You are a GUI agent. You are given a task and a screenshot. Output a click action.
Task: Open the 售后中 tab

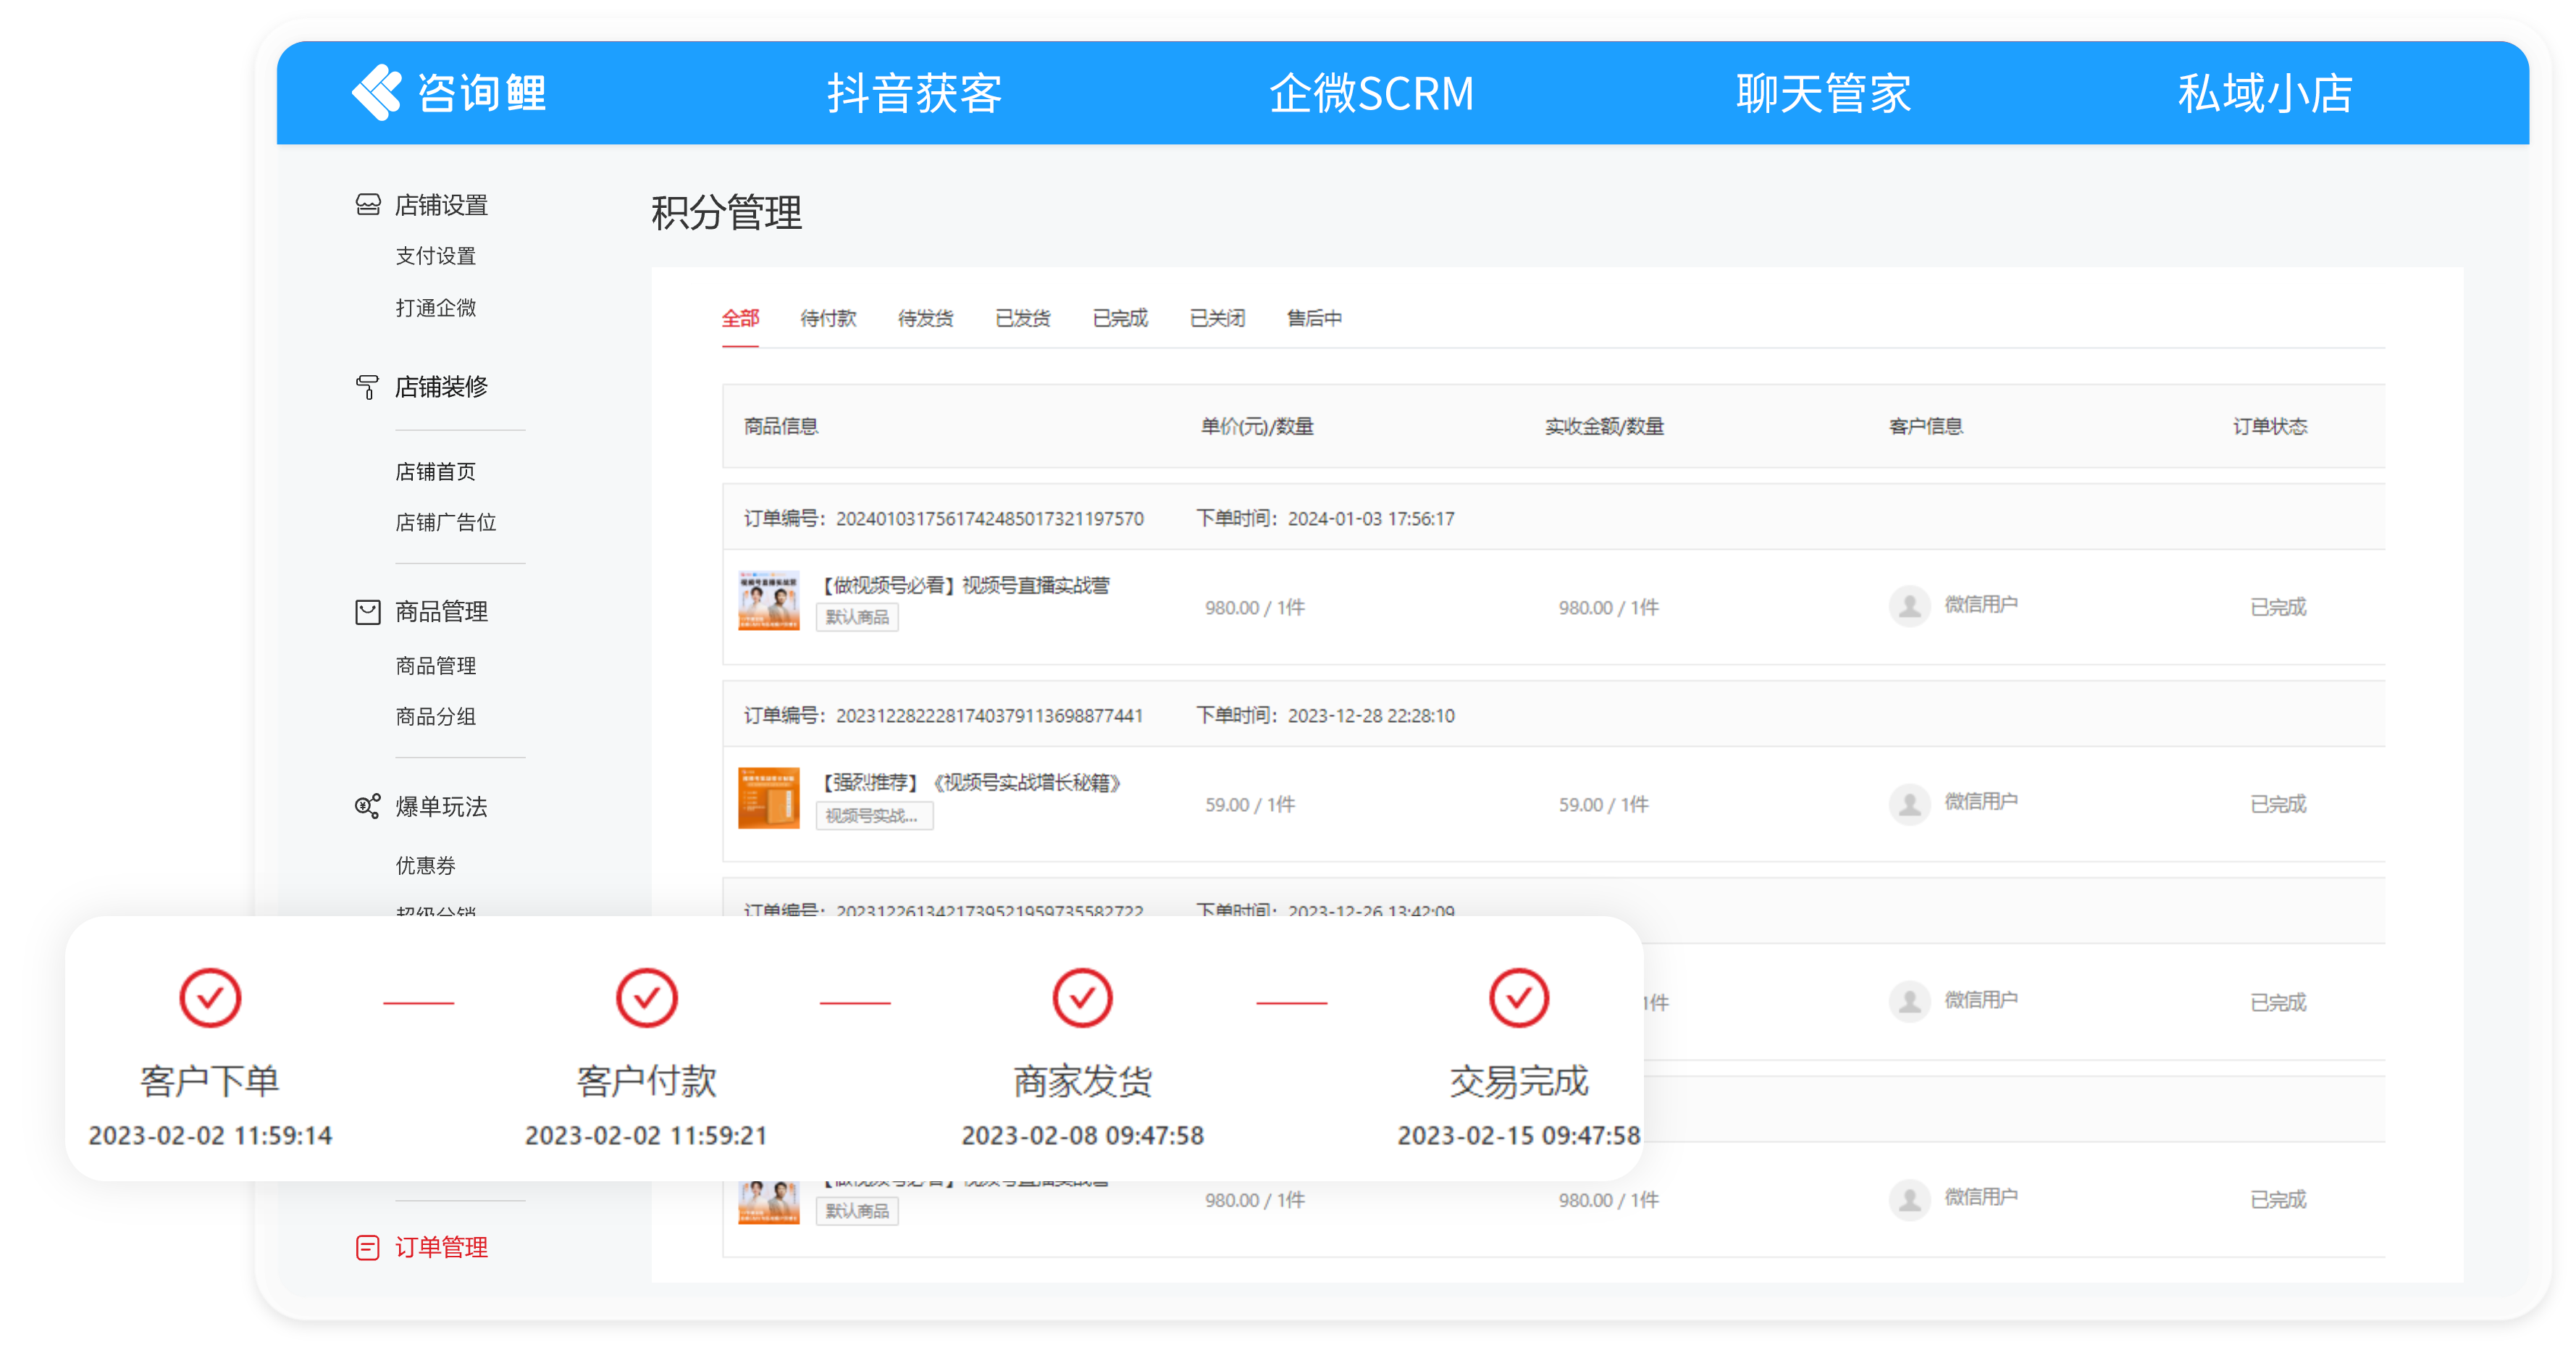coord(1315,318)
